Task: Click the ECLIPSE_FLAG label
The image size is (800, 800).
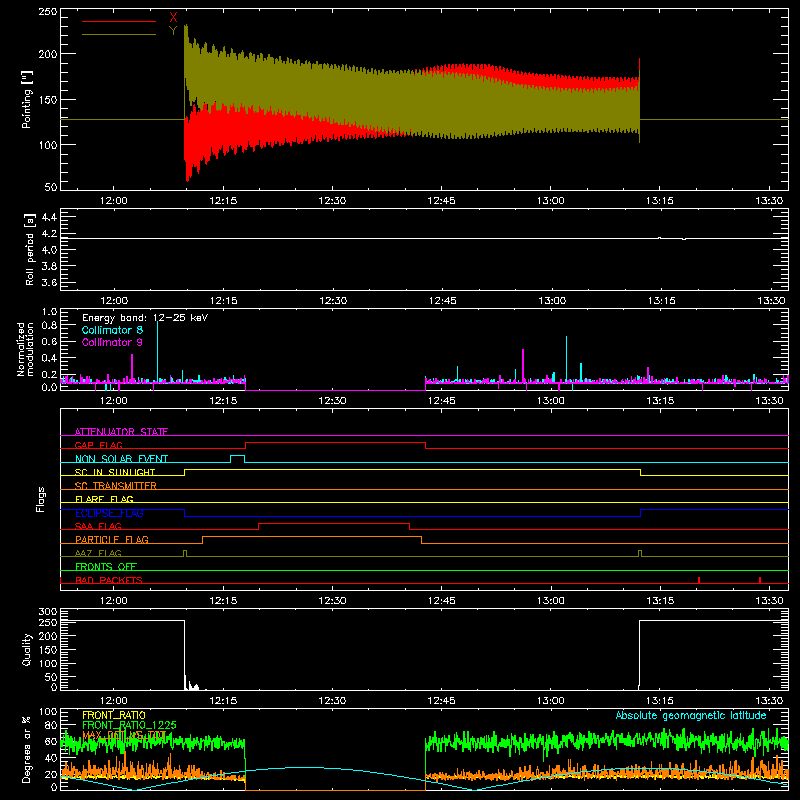Action: [109, 513]
